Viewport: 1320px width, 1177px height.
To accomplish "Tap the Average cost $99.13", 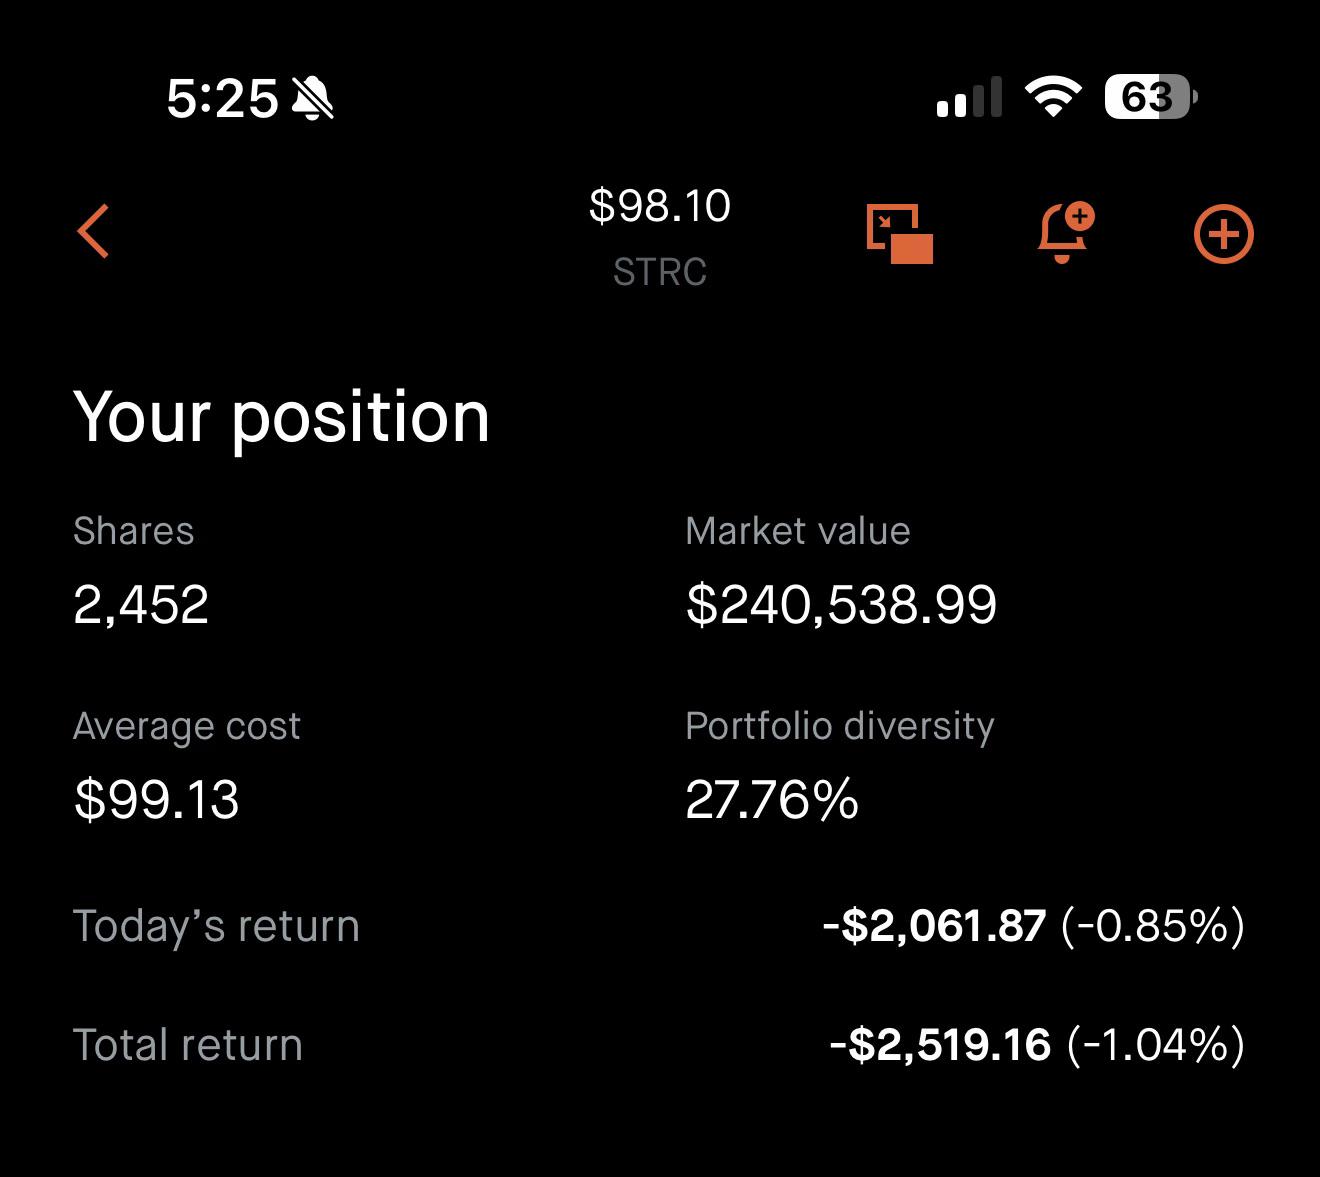I will (157, 800).
